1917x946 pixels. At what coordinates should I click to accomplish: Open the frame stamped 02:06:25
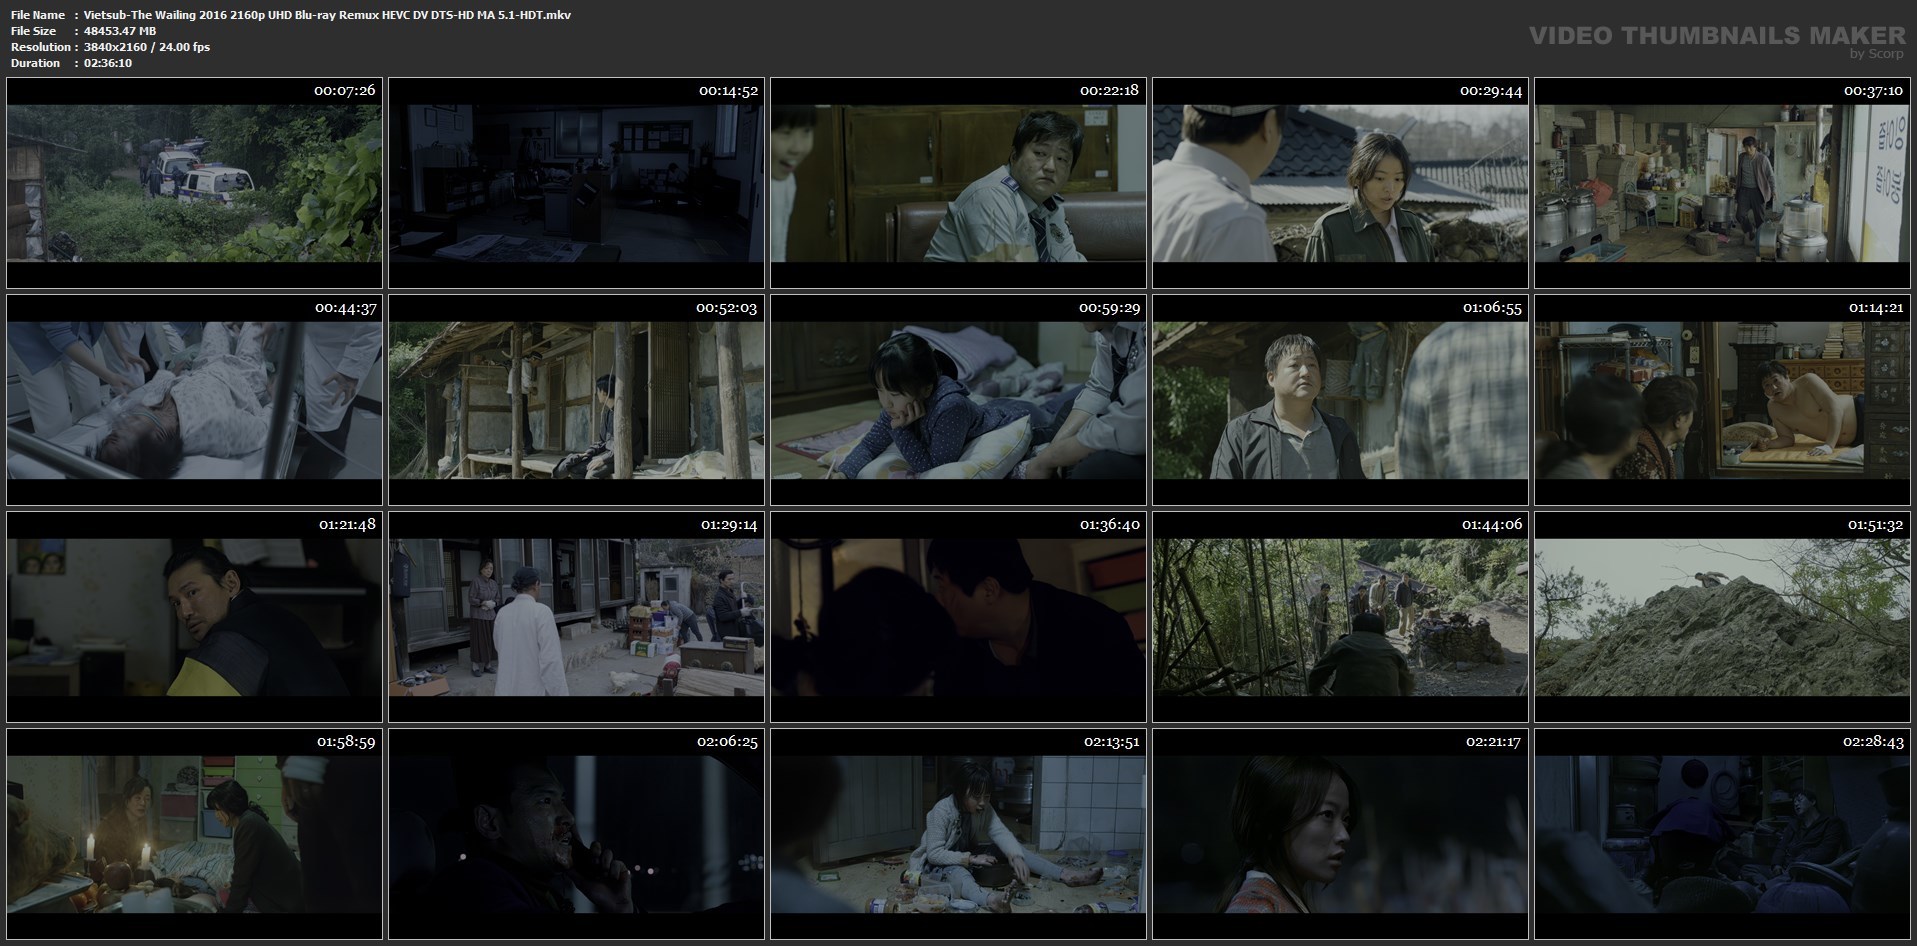(x=576, y=834)
